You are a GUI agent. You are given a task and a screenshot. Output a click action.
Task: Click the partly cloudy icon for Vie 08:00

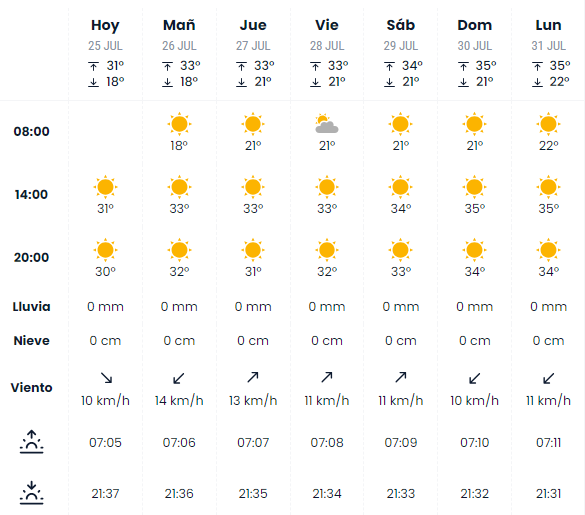click(326, 124)
